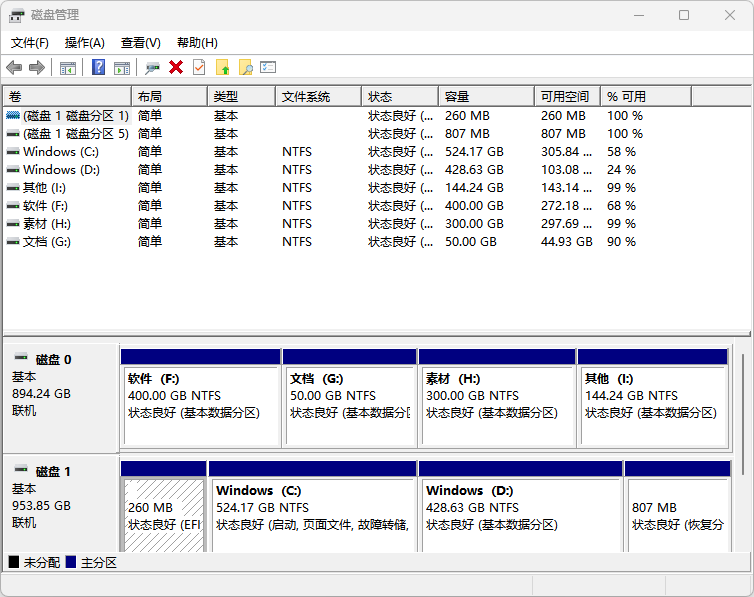Screen dimensions: 754x597
Task: Click the yellow folder up-arrow icon
Action: (223, 67)
